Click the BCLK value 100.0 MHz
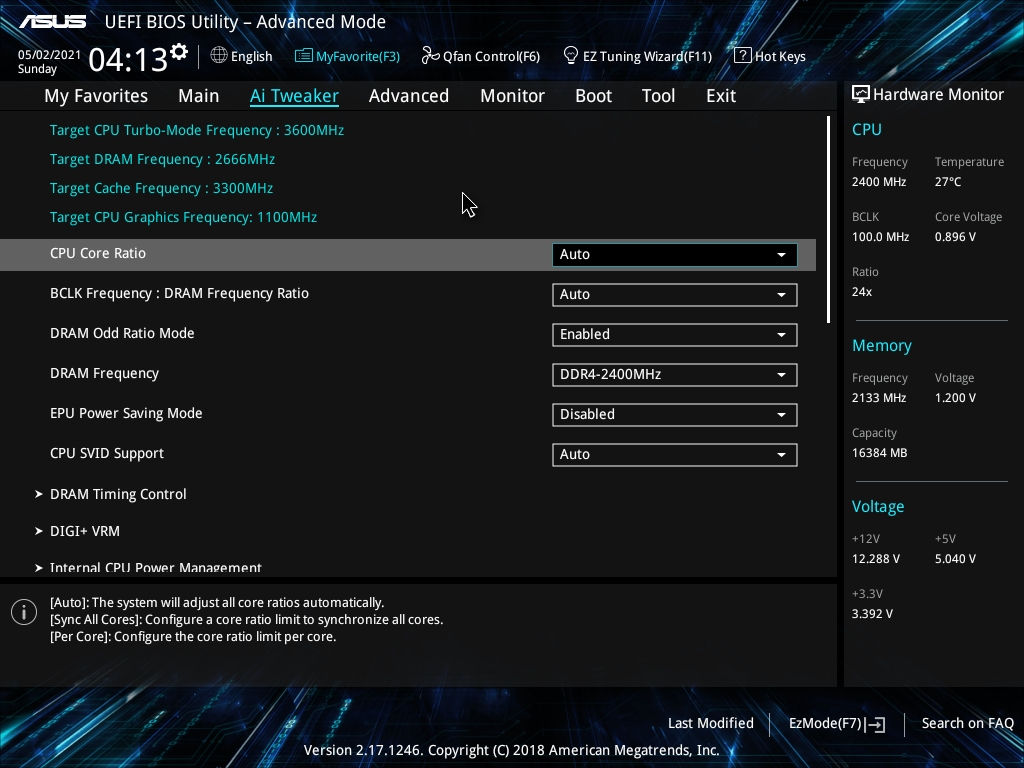1024x768 pixels. 880,236
